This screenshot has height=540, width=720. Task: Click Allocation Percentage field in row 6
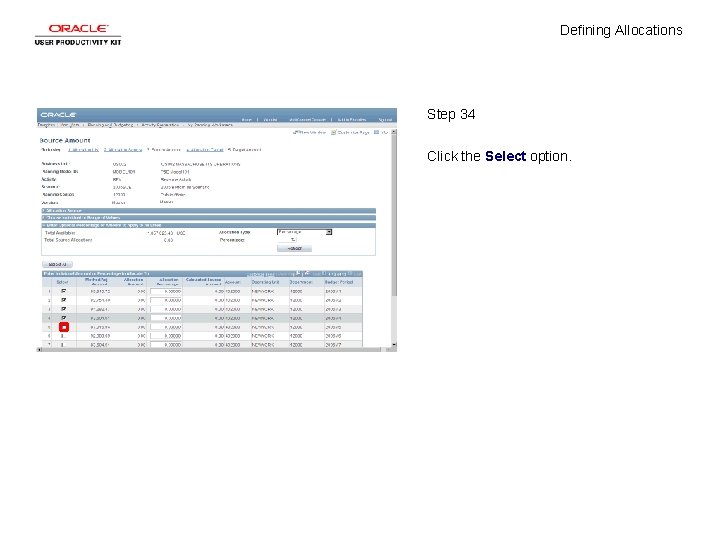166,336
